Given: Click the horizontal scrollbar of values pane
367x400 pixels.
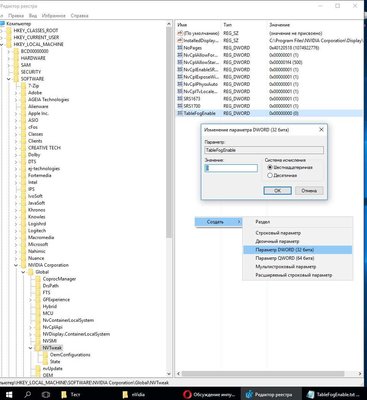Looking at the screenshot, I should coord(269,374).
